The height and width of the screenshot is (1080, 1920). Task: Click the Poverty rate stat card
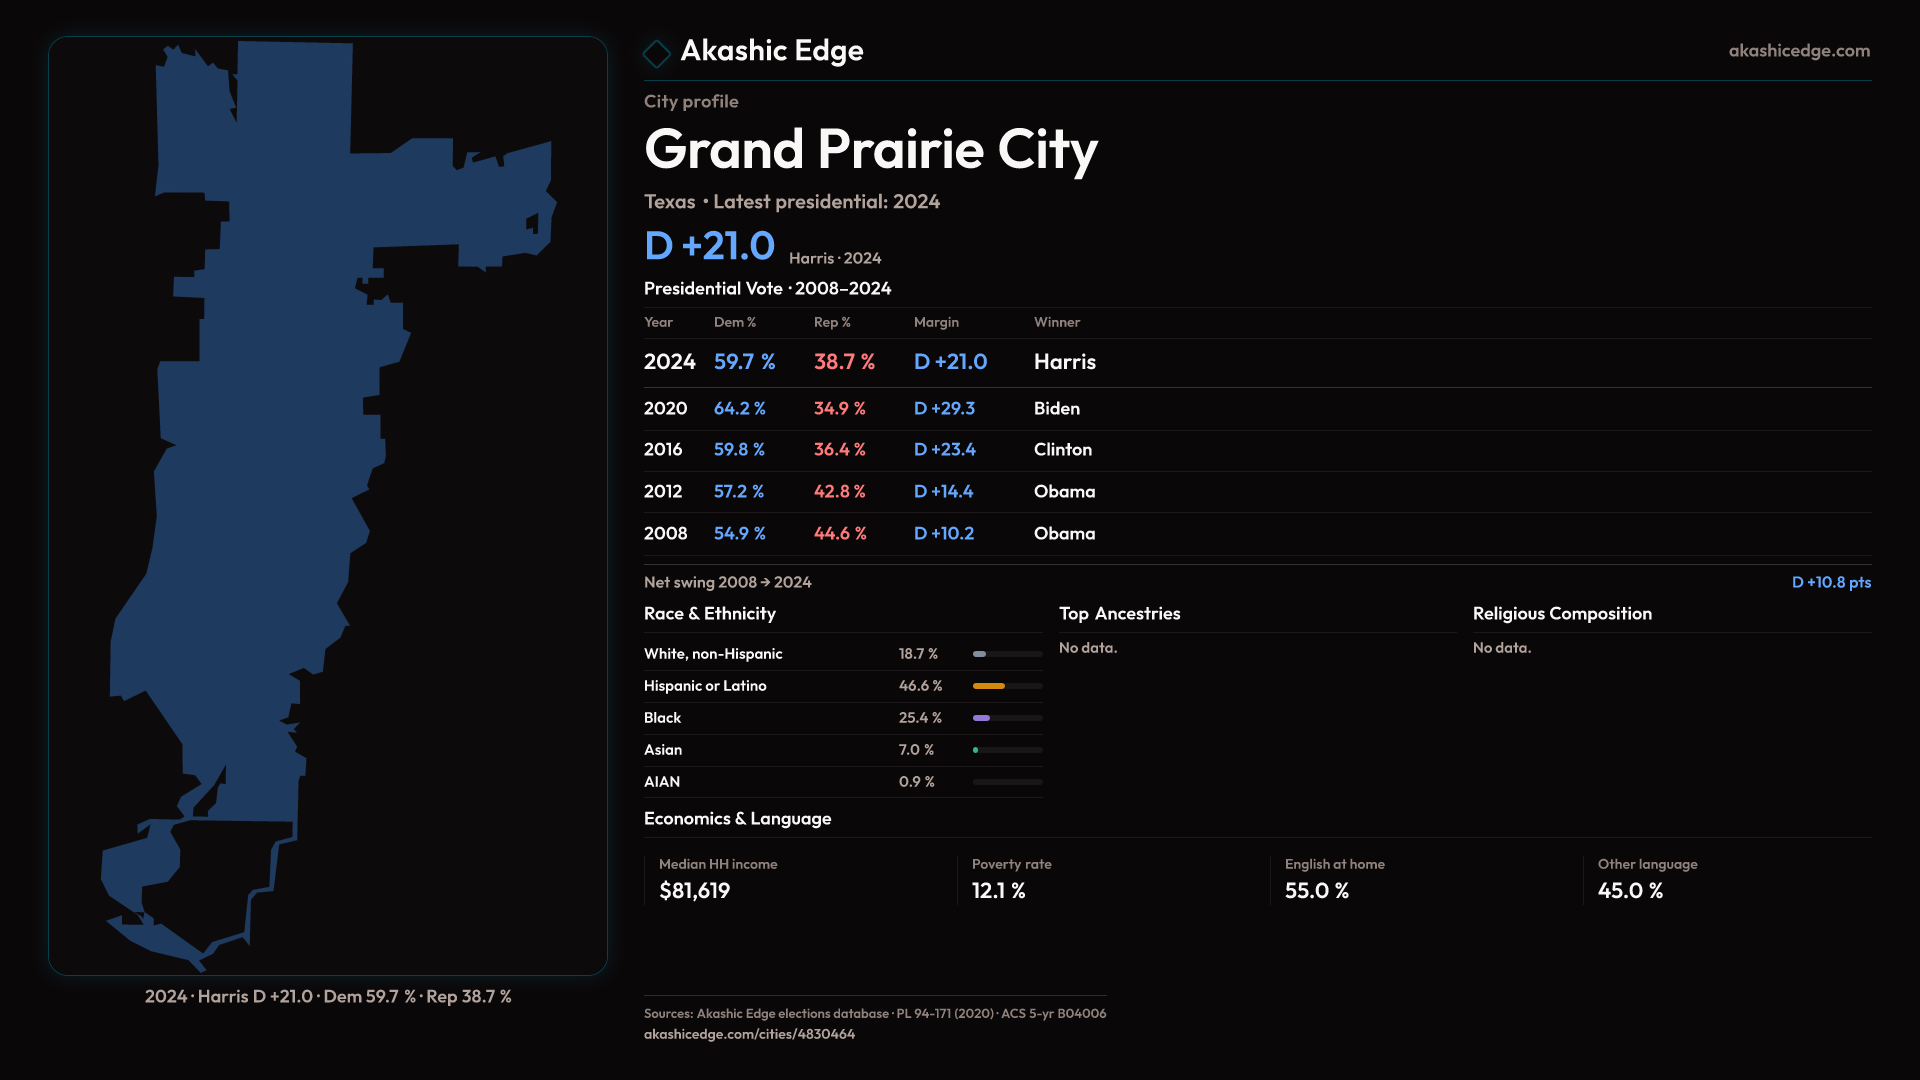pos(1011,879)
